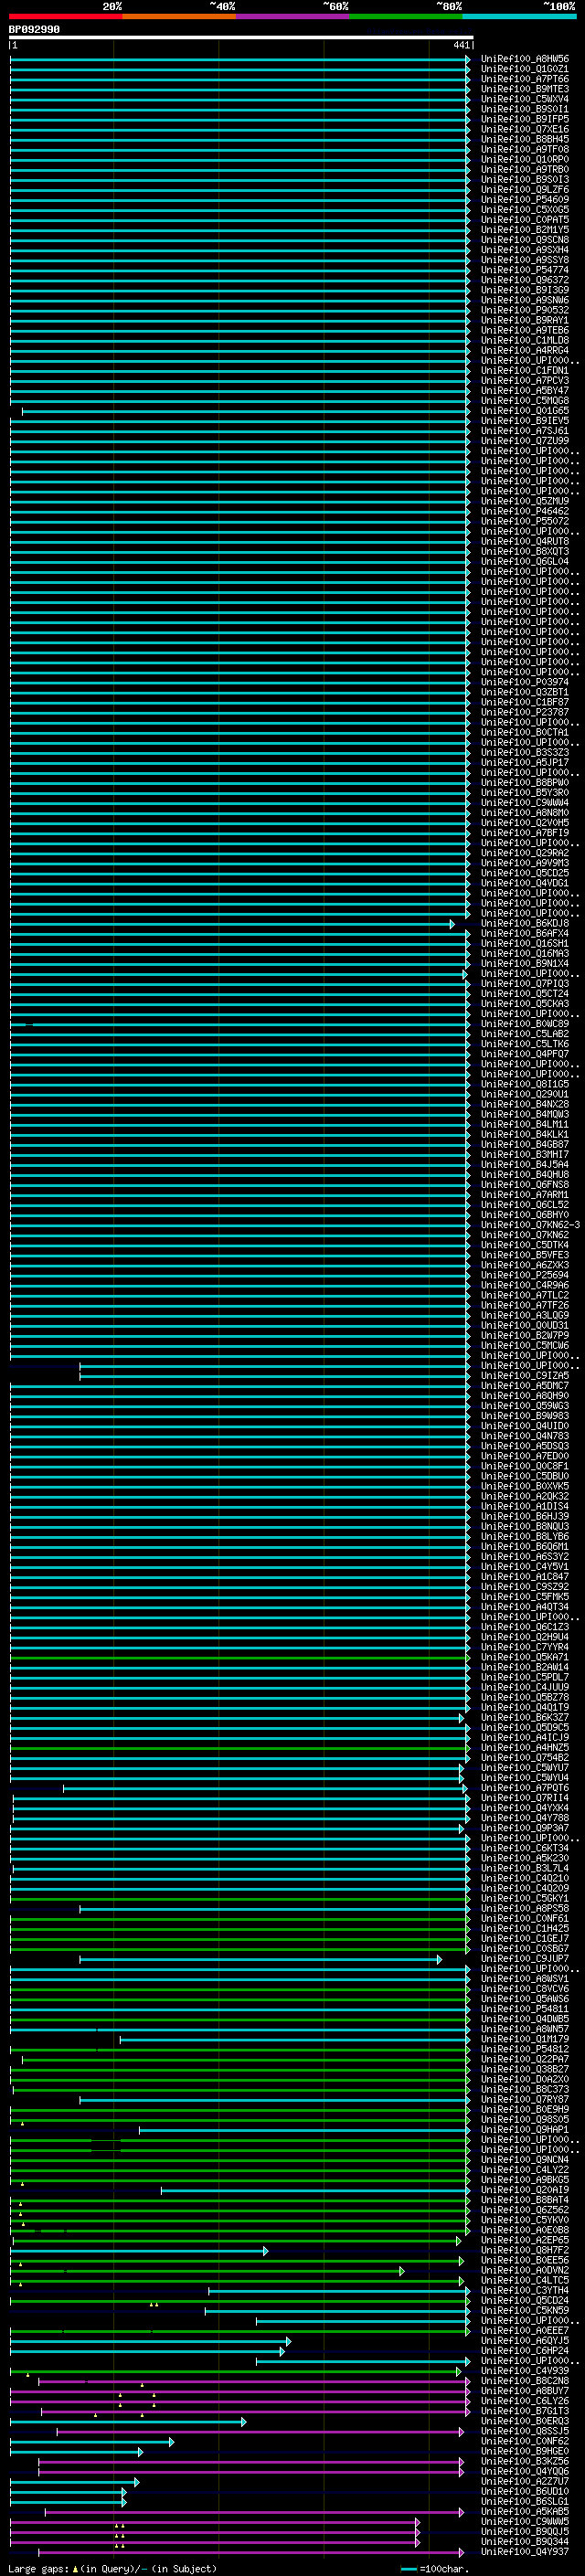Open hit UniRef100_Q7XE16
The height and width of the screenshot is (2576, 585).
[525, 129]
